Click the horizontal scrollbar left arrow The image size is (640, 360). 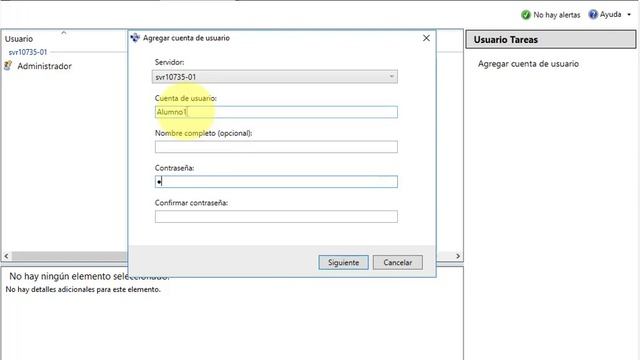(x=7, y=256)
